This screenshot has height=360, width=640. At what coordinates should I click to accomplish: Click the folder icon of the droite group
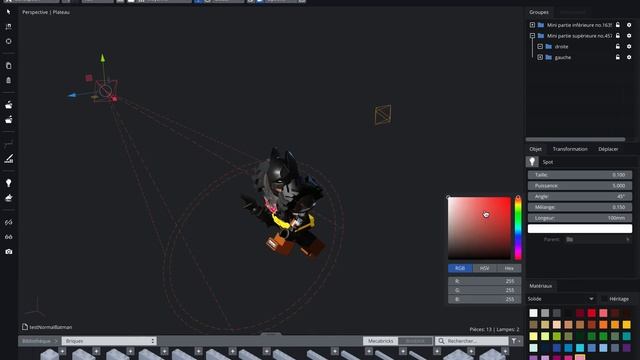[x=549, y=47]
